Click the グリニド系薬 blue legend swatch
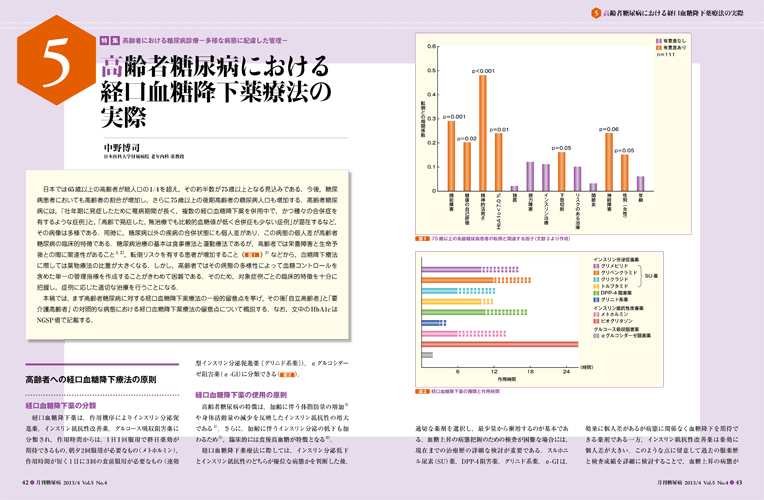The width and height of the screenshot is (764, 500). click(596, 299)
